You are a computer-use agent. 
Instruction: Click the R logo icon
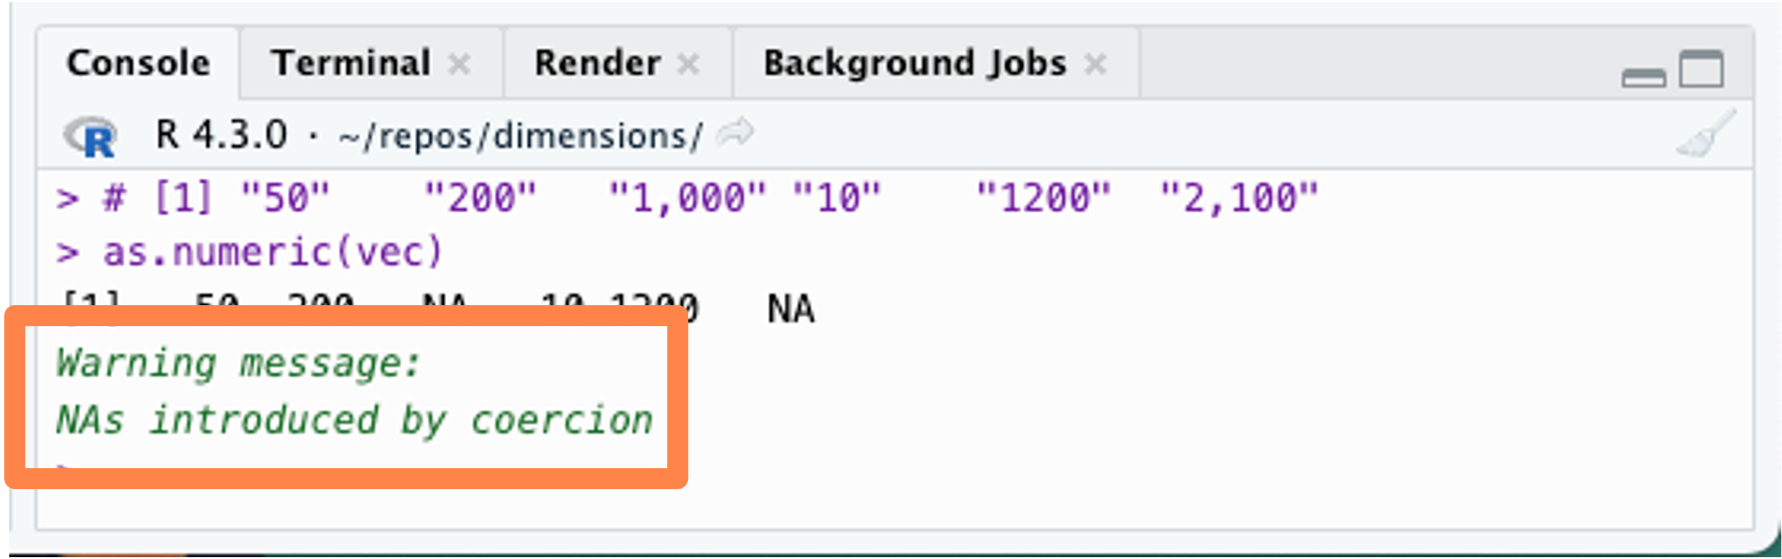tap(92, 137)
